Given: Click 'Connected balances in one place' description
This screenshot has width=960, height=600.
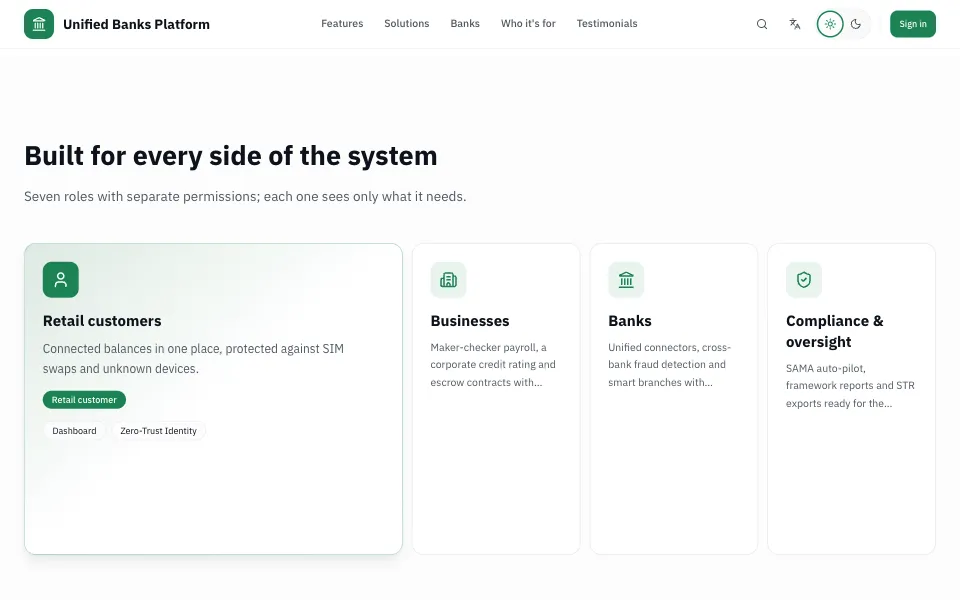Looking at the screenshot, I should [x=193, y=359].
